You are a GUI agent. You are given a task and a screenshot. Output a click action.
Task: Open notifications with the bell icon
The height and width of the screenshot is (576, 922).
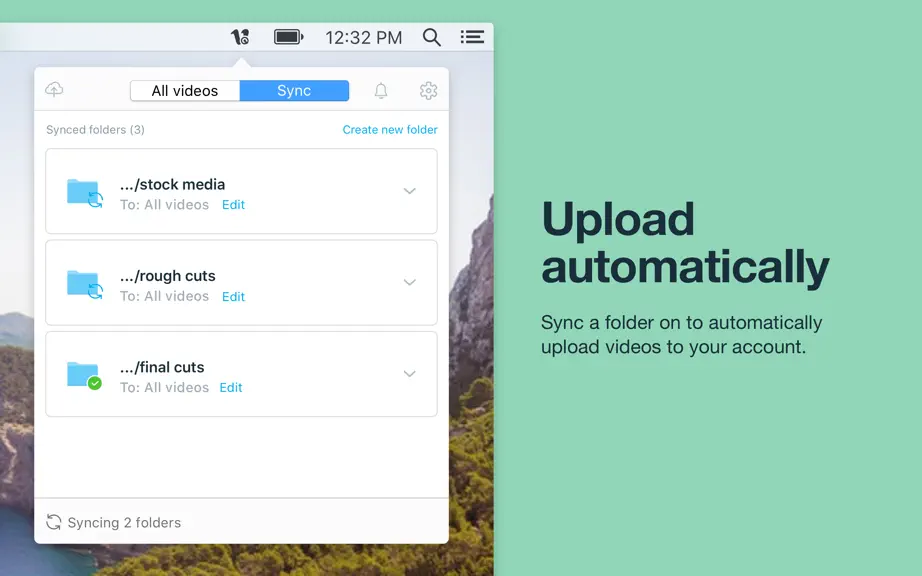(381, 91)
